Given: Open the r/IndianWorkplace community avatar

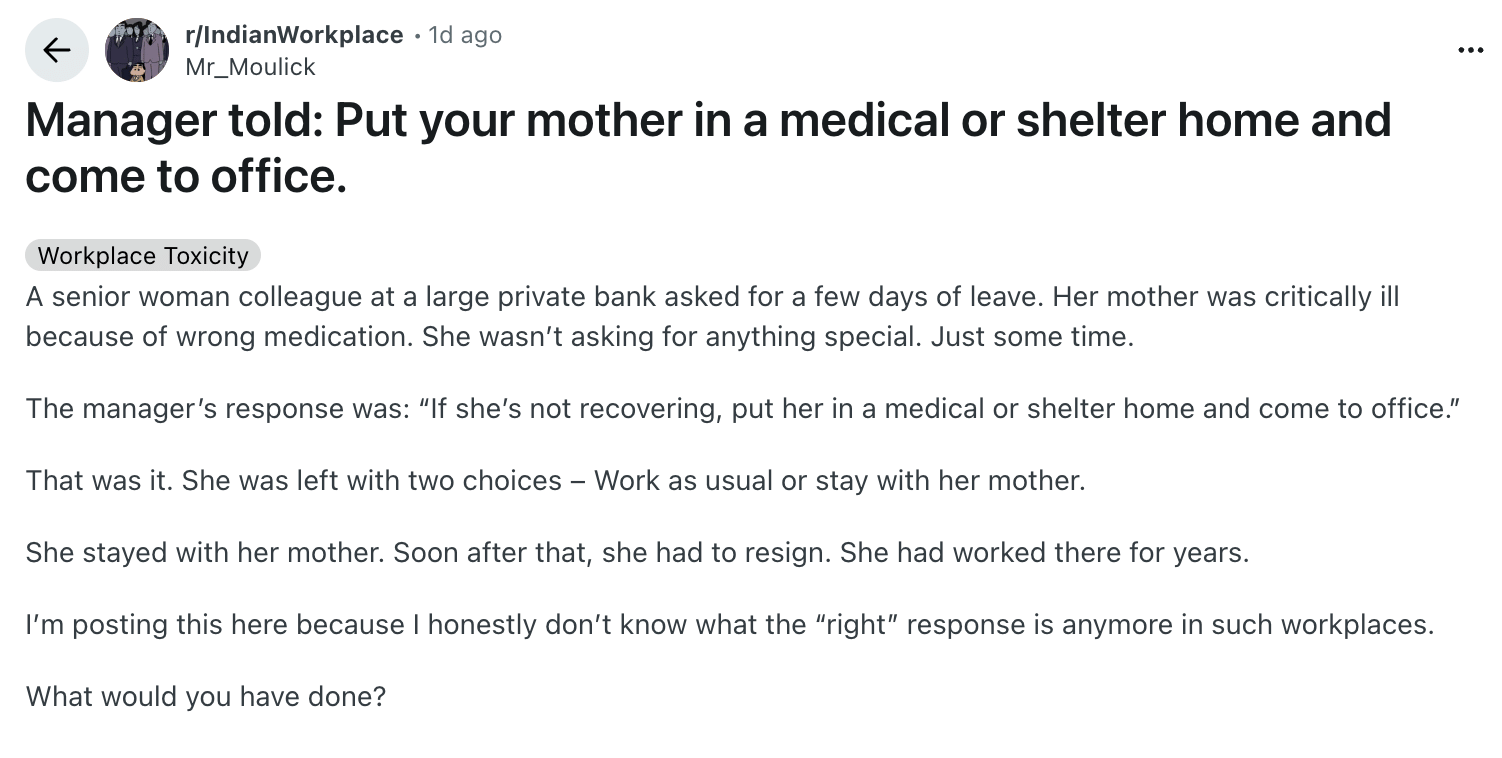Looking at the screenshot, I should [x=137, y=50].
